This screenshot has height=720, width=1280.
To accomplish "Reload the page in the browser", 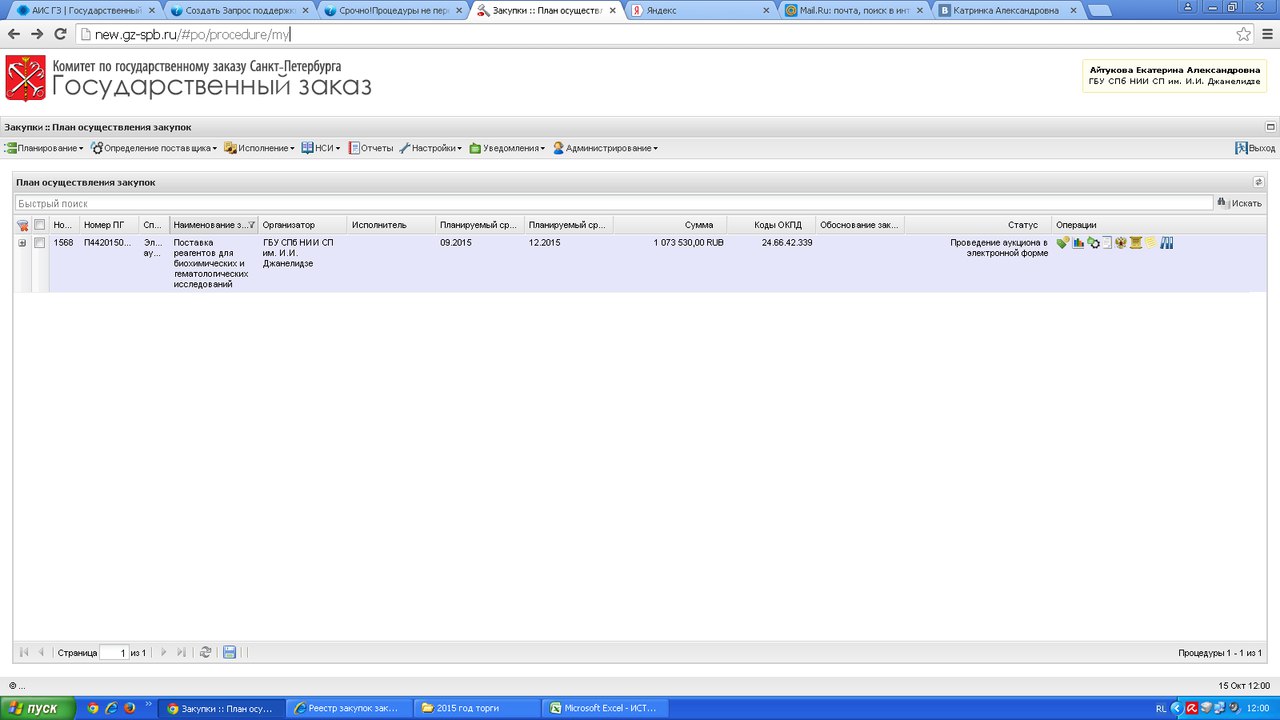I will point(60,34).
